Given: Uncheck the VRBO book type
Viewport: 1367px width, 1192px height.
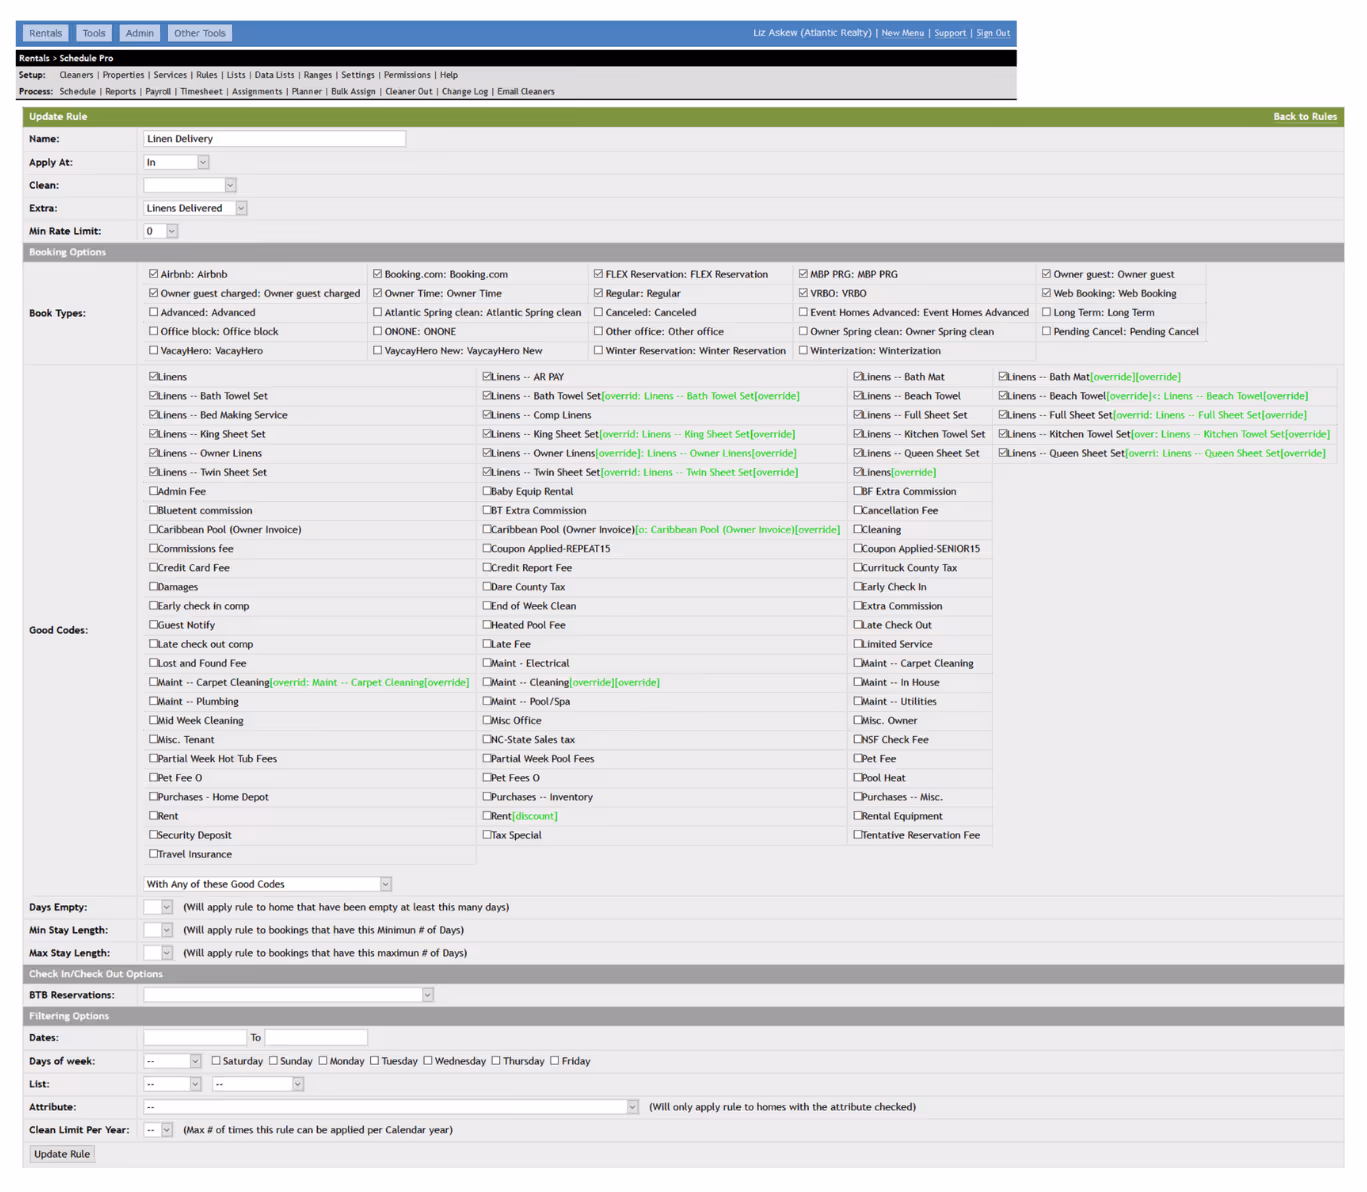Looking at the screenshot, I should coord(803,293).
